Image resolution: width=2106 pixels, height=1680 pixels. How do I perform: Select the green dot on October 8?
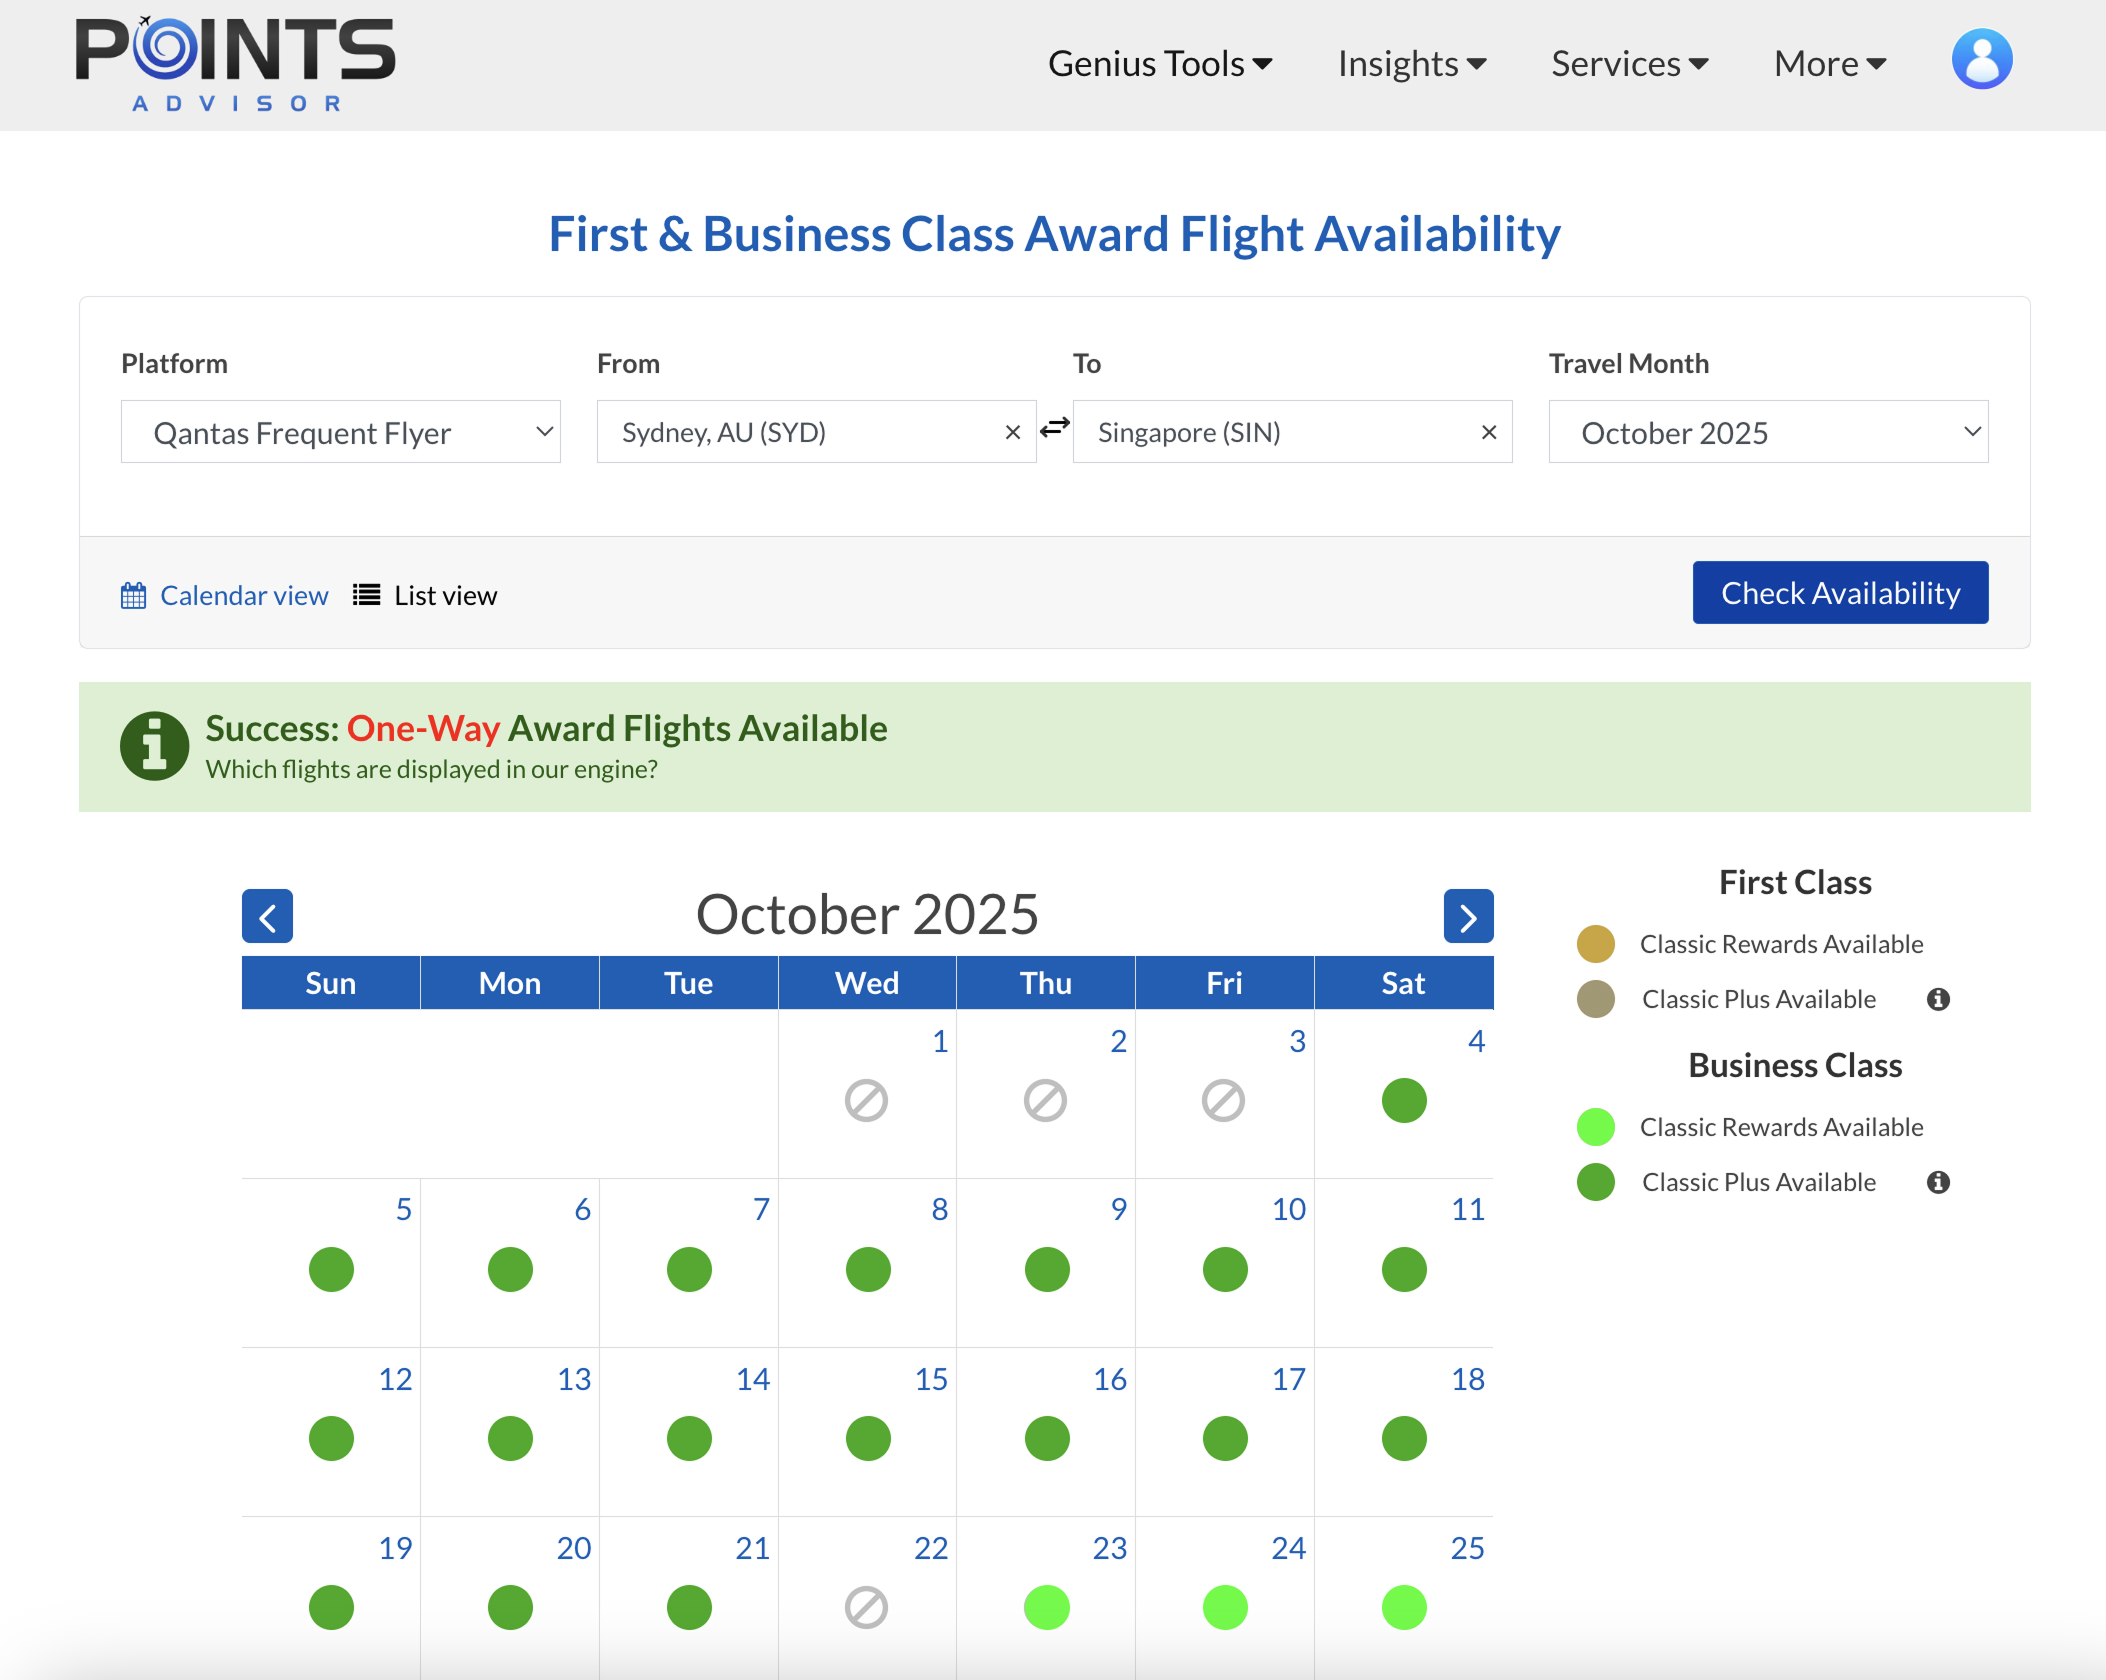click(x=868, y=1270)
